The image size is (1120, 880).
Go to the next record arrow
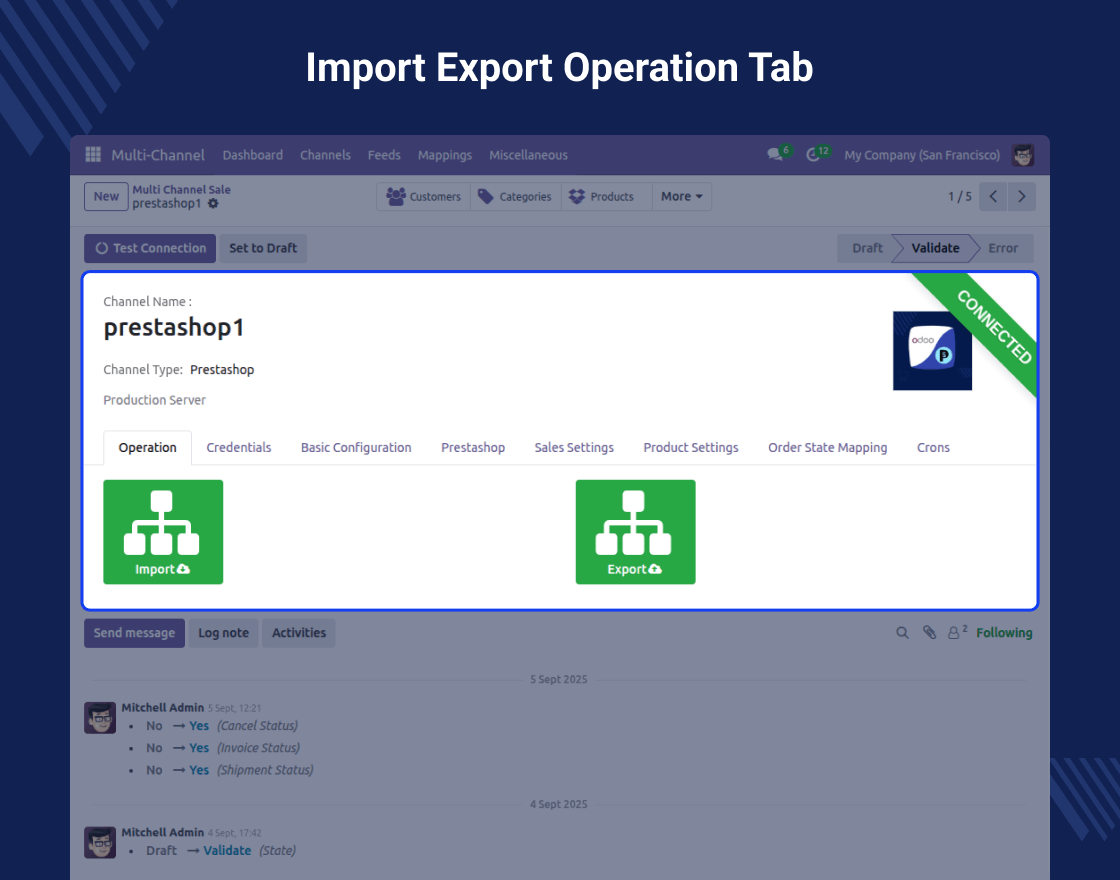click(1021, 196)
